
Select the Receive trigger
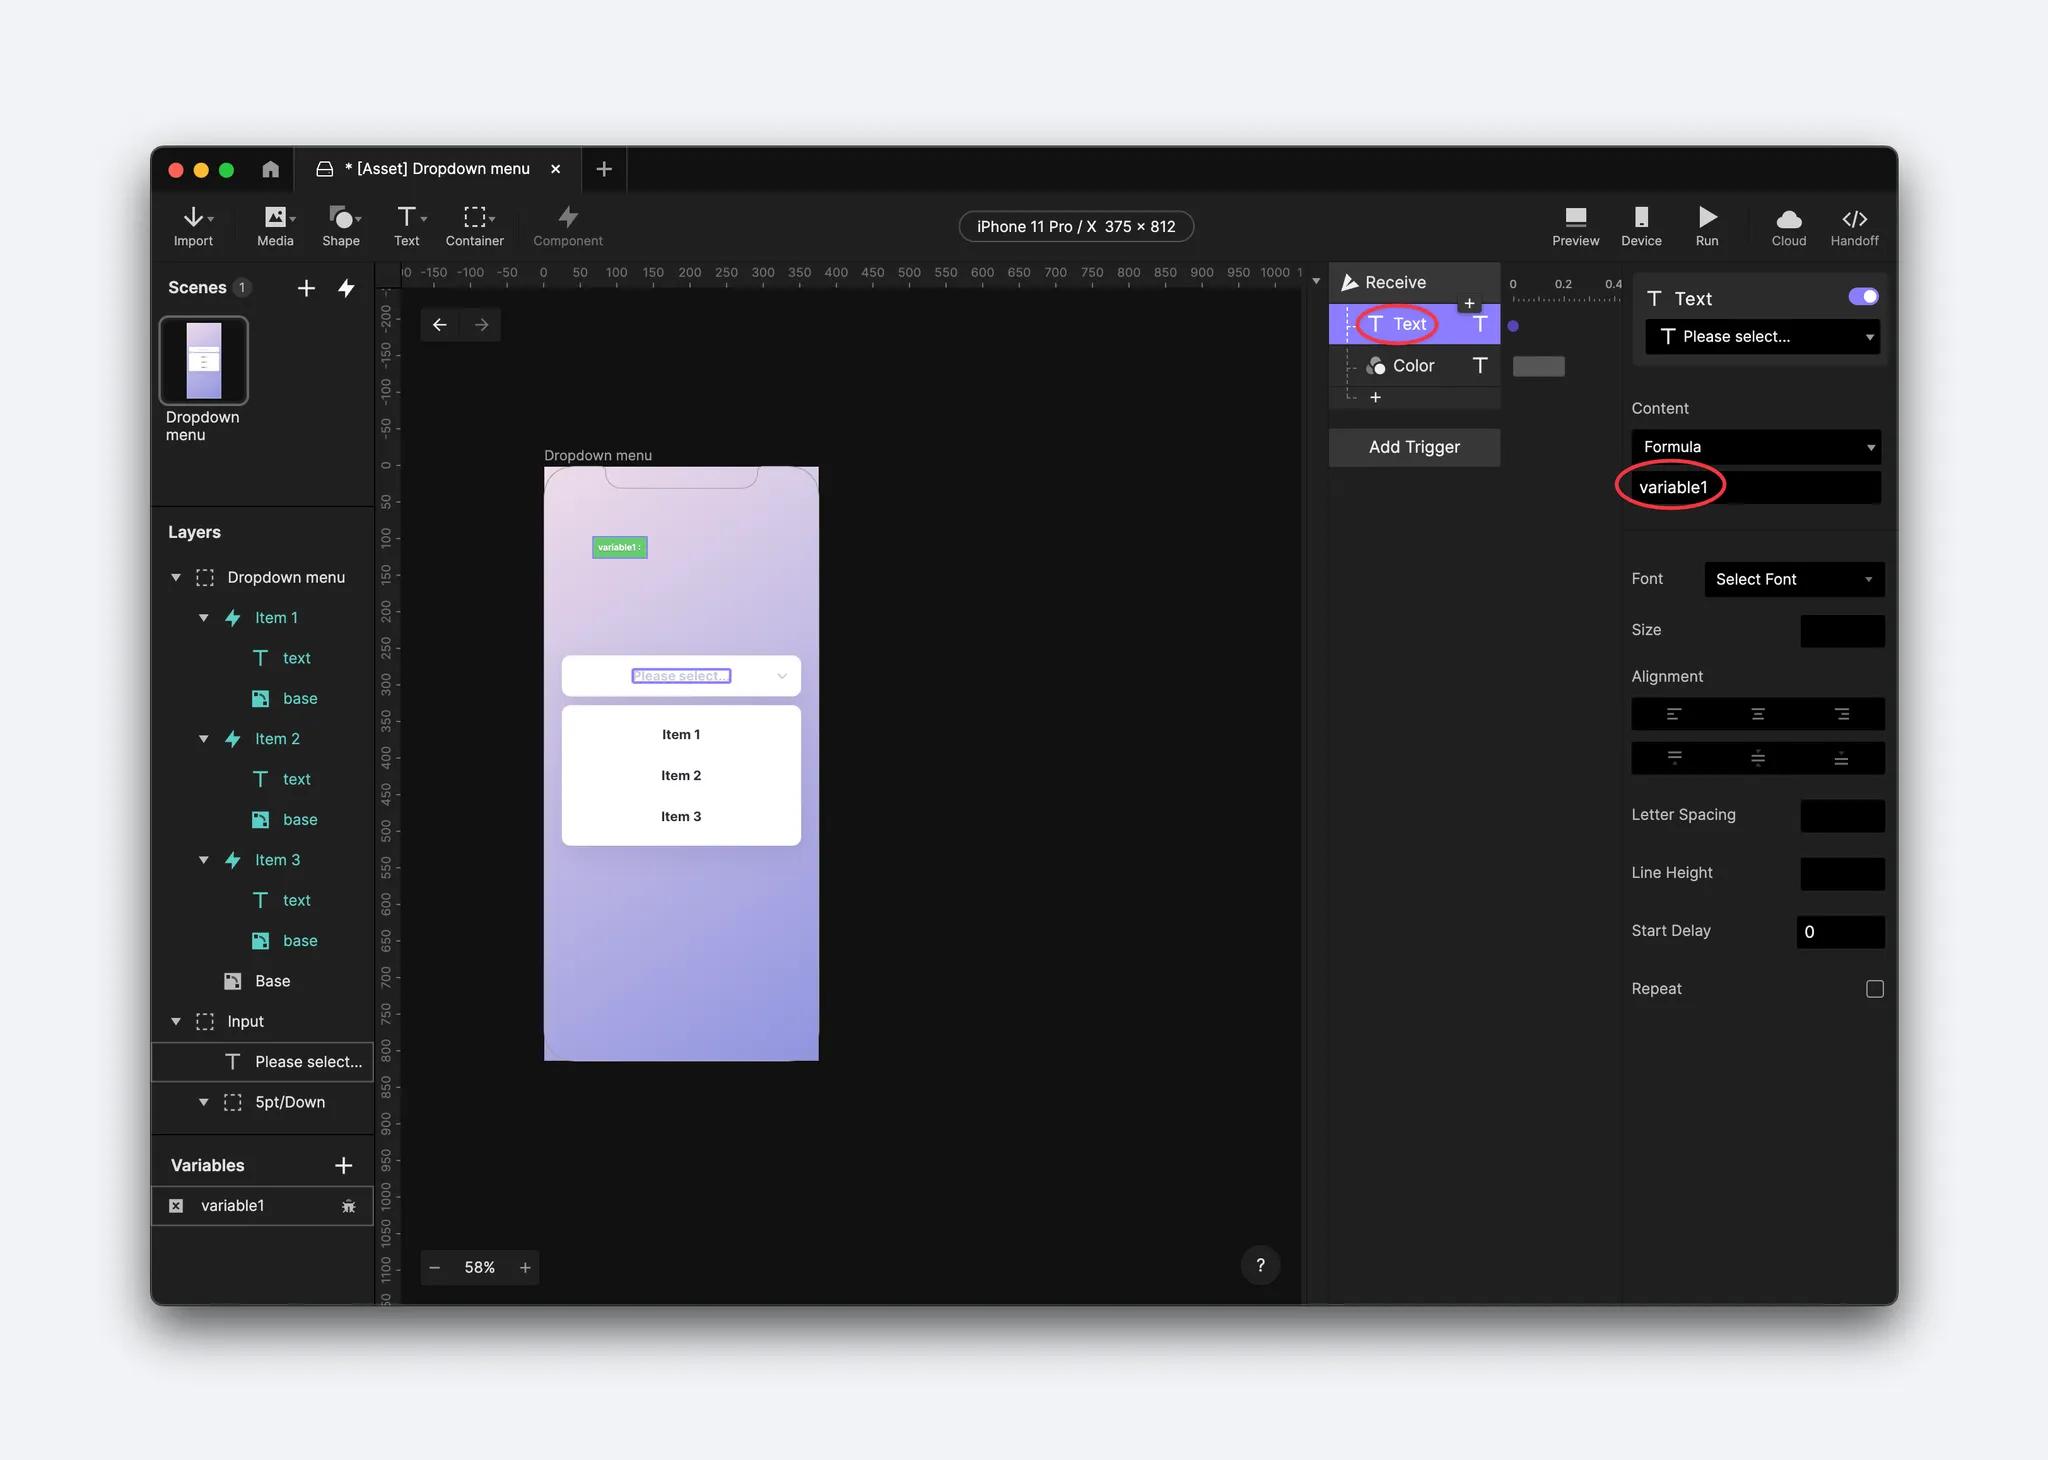click(x=1414, y=283)
